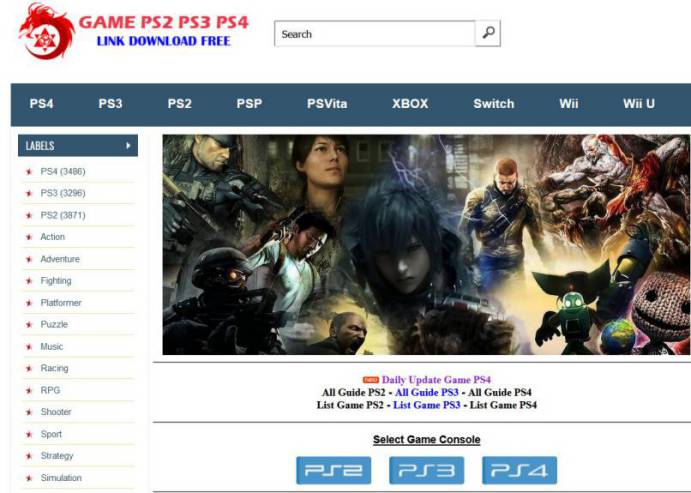Viewport: 691px width, 493px height.
Task: Open the Switch navigation menu item
Action: point(494,104)
